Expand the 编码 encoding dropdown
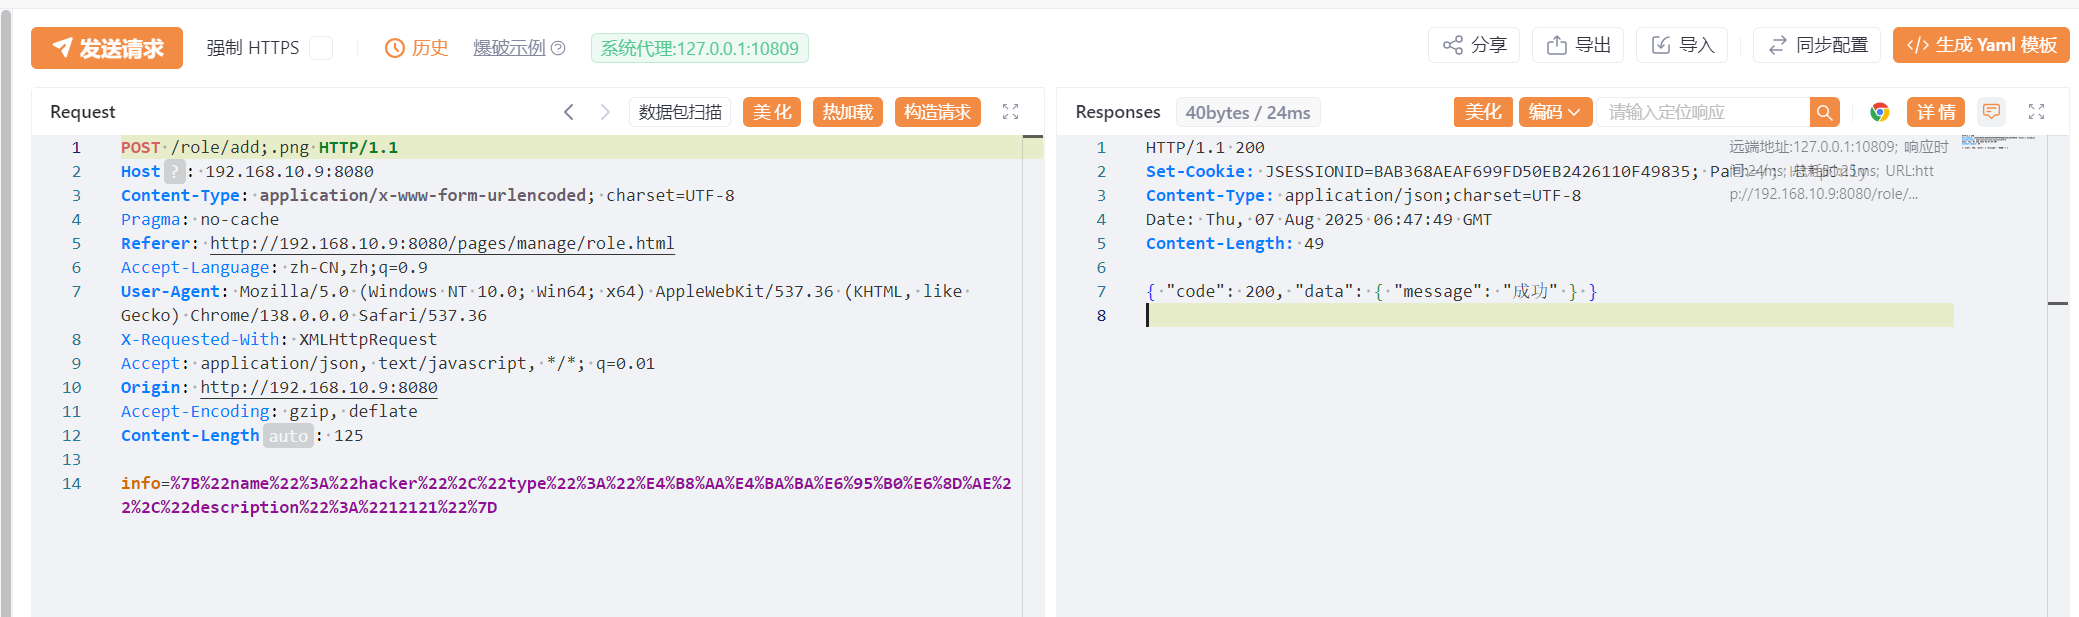The height and width of the screenshot is (617, 2079). [1554, 112]
